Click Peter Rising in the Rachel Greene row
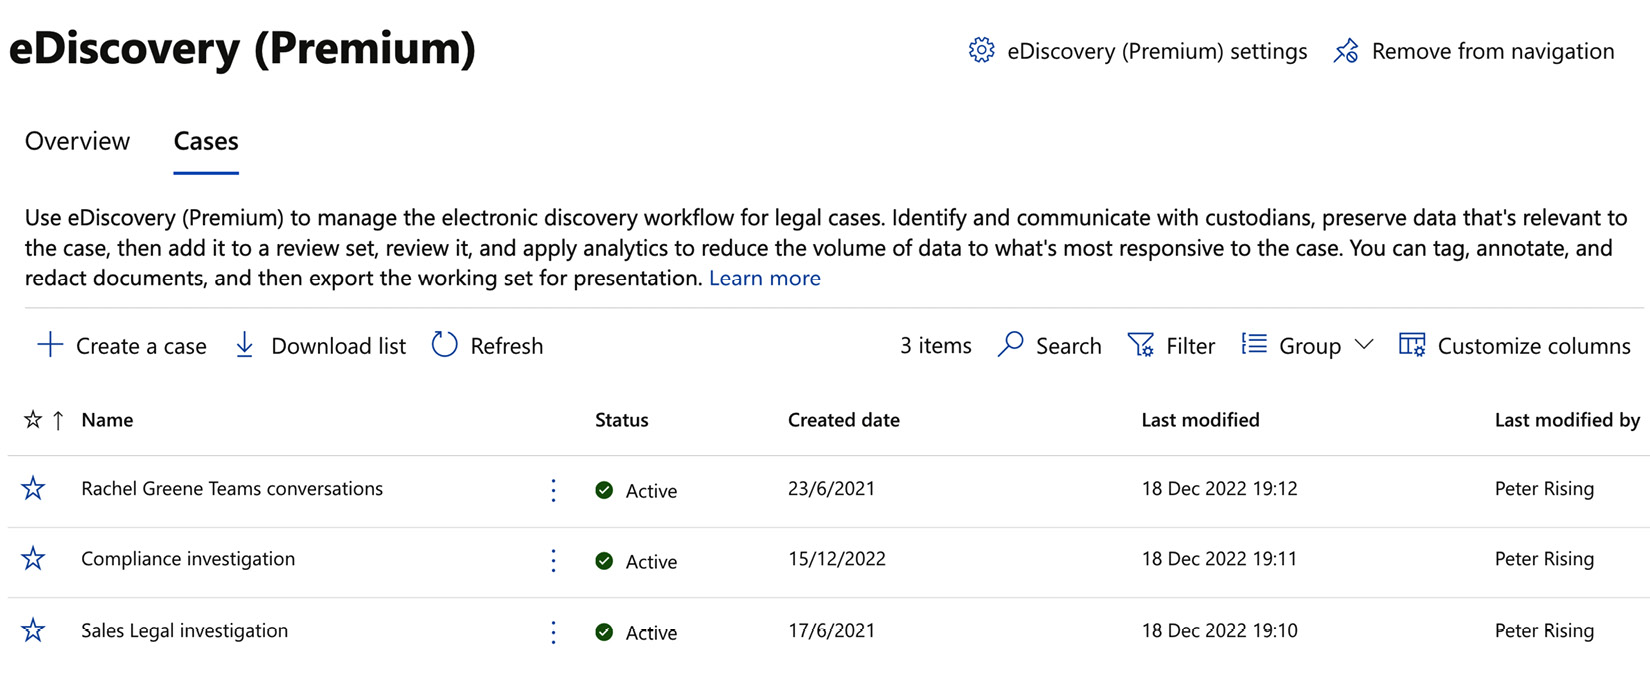1650x683 pixels. (x=1544, y=488)
